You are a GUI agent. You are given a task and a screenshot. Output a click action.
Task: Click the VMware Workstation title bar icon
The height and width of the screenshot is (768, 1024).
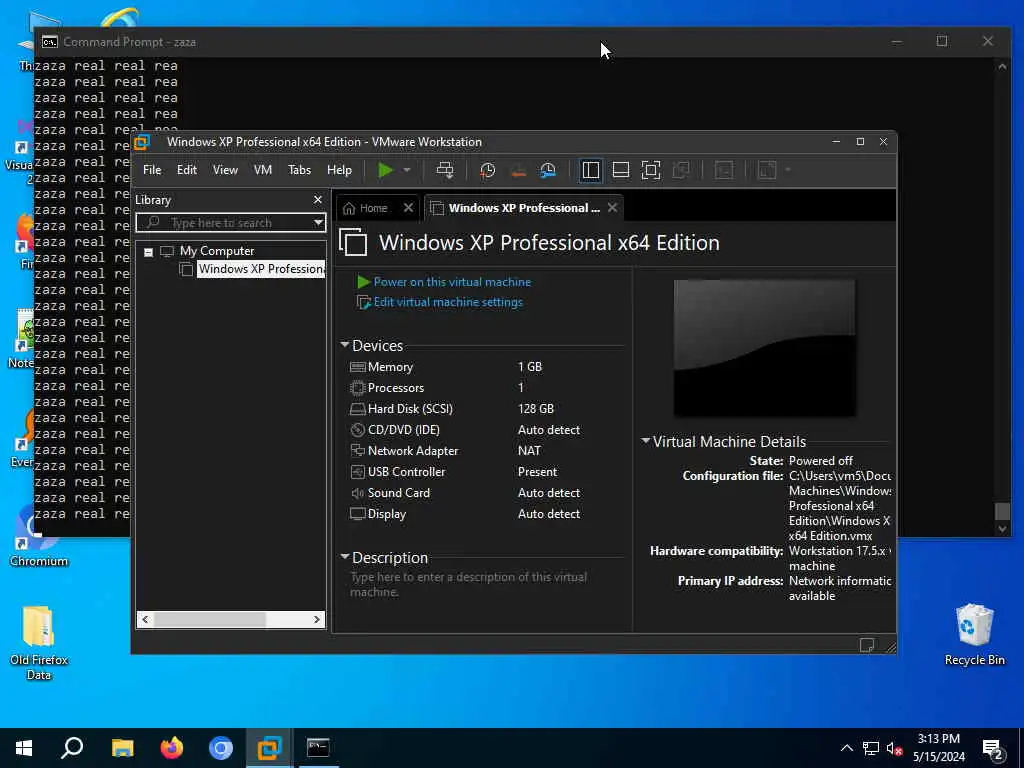pyautogui.click(x=142, y=142)
